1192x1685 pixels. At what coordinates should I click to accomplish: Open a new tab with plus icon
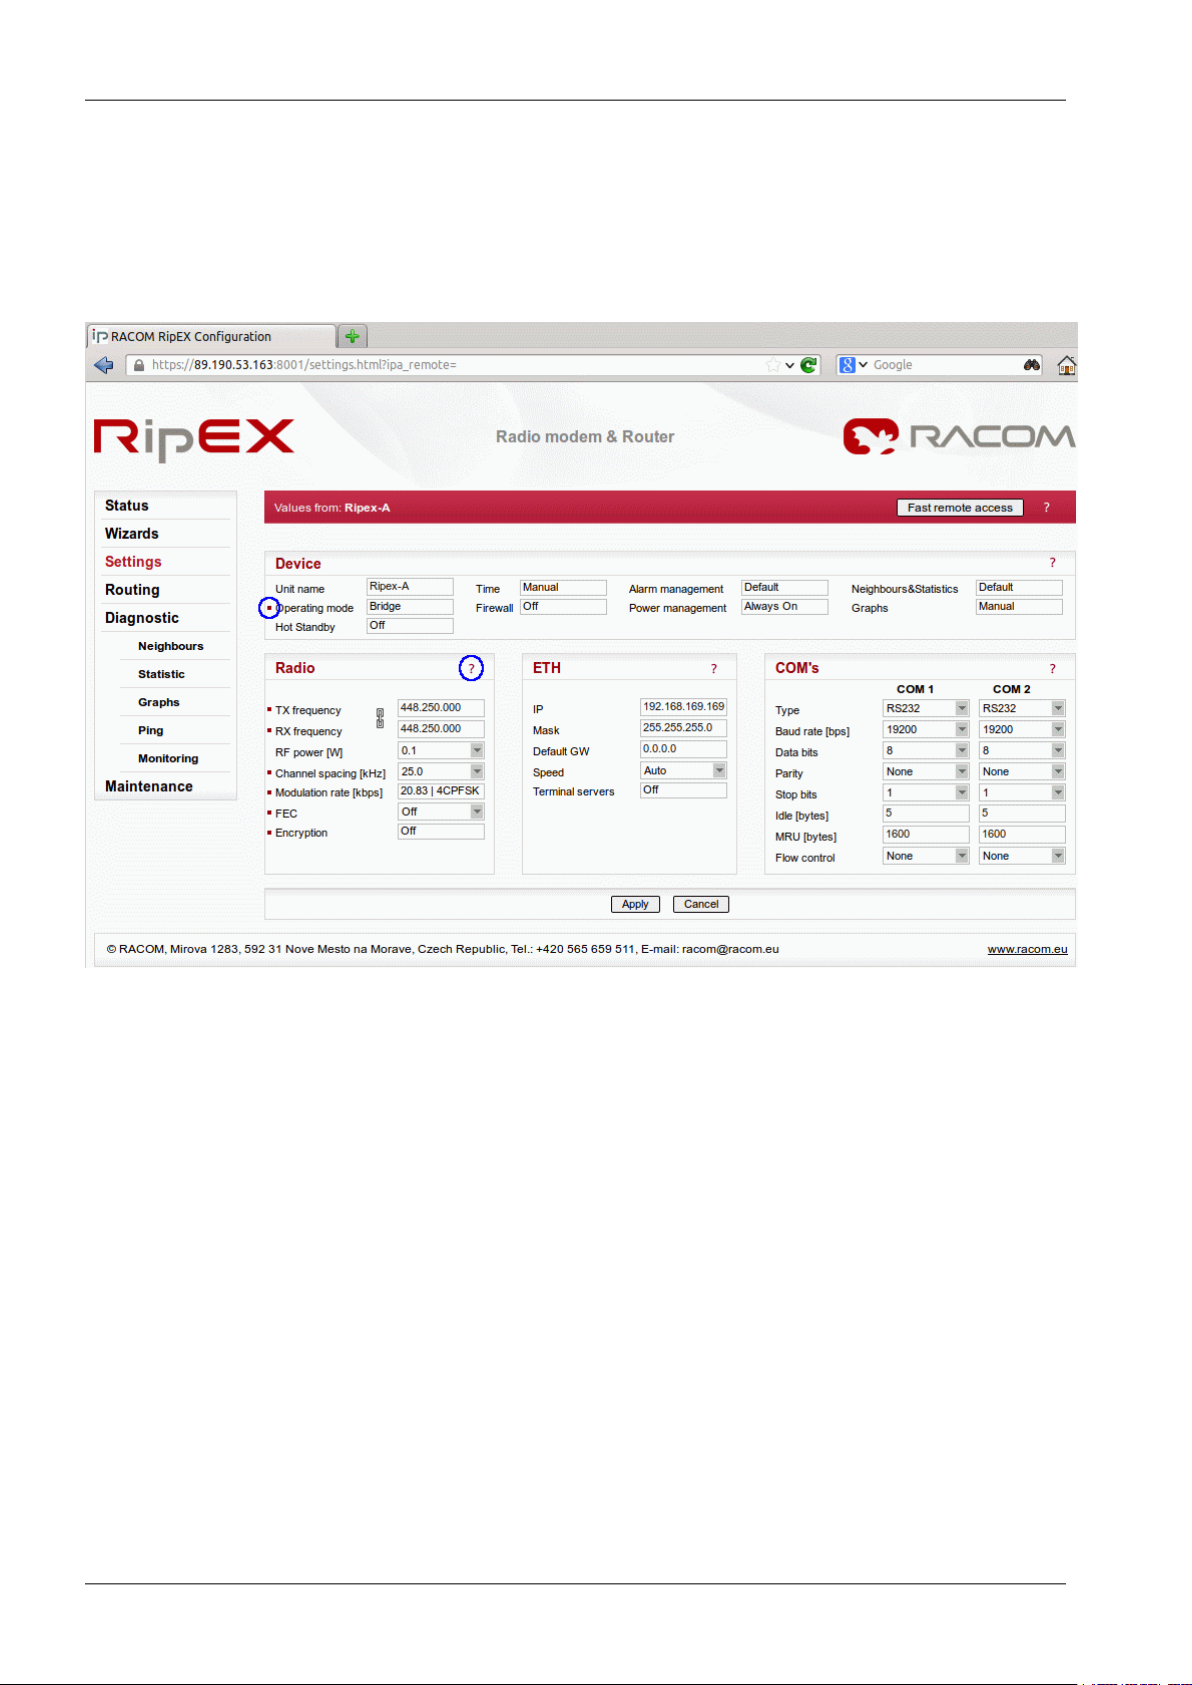coord(352,336)
